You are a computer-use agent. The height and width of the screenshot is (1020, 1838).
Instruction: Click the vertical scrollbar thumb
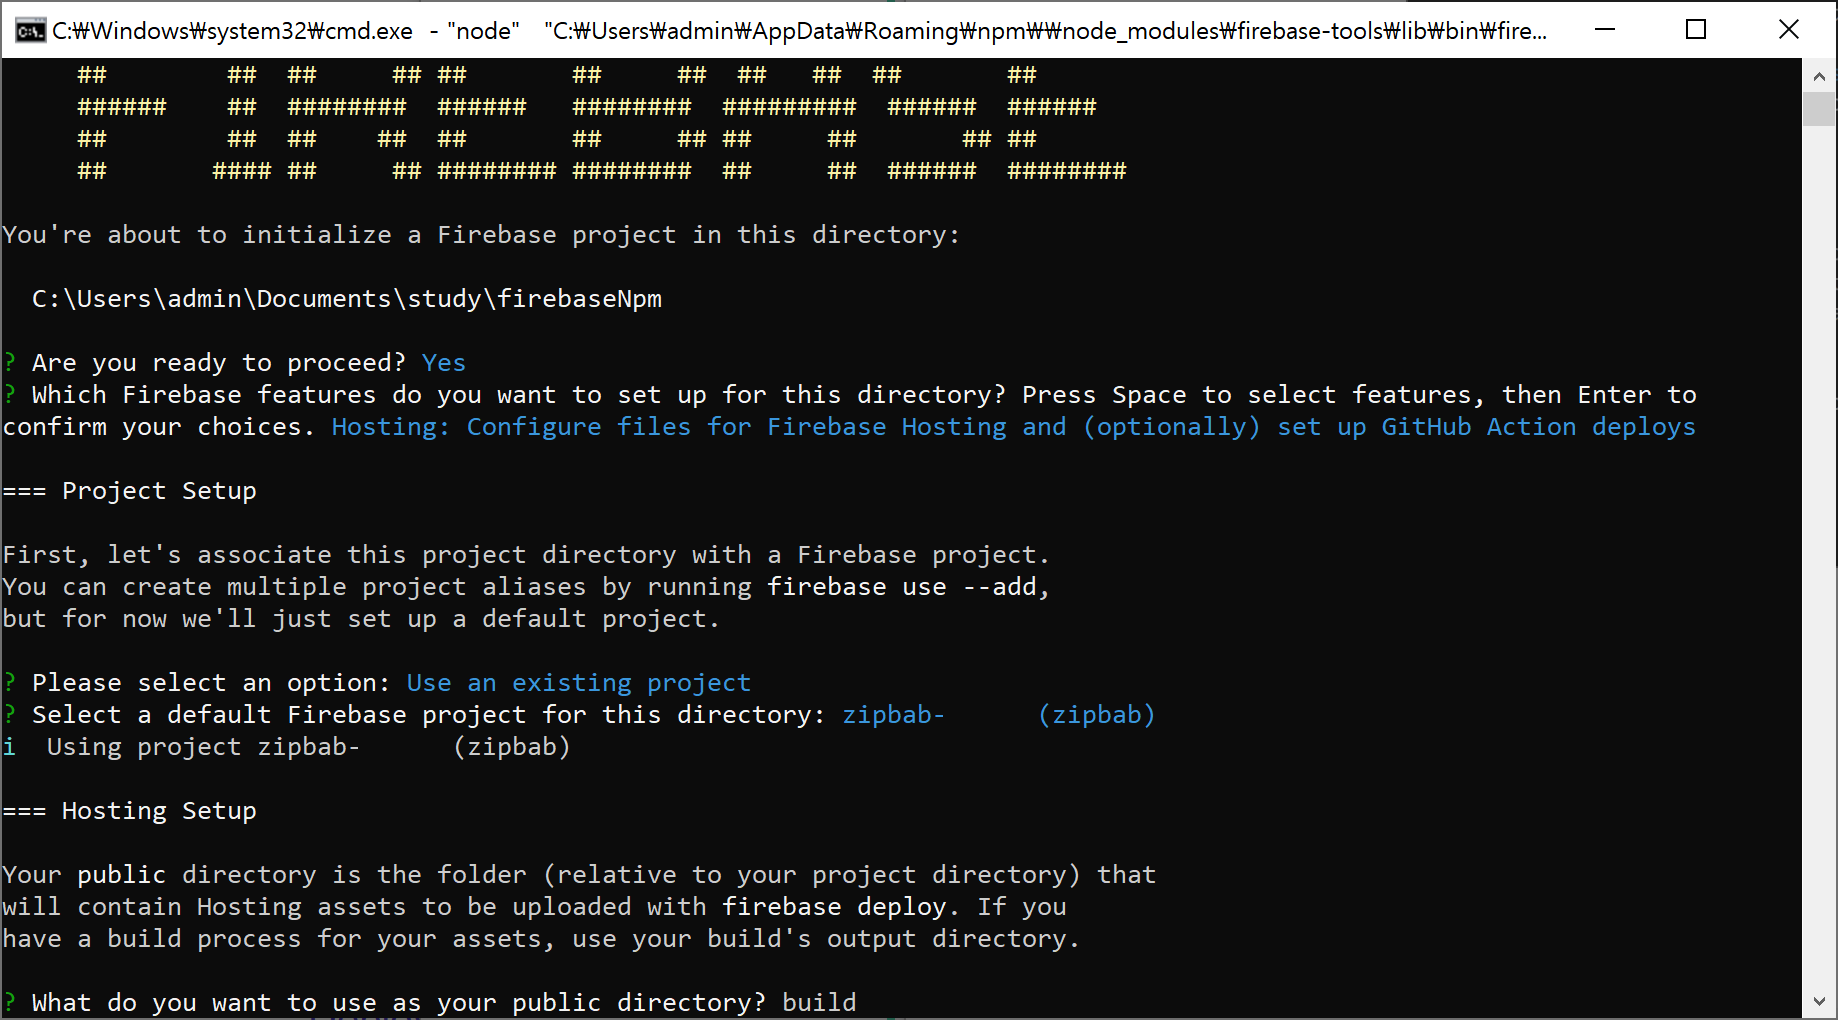(x=1819, y=109)
